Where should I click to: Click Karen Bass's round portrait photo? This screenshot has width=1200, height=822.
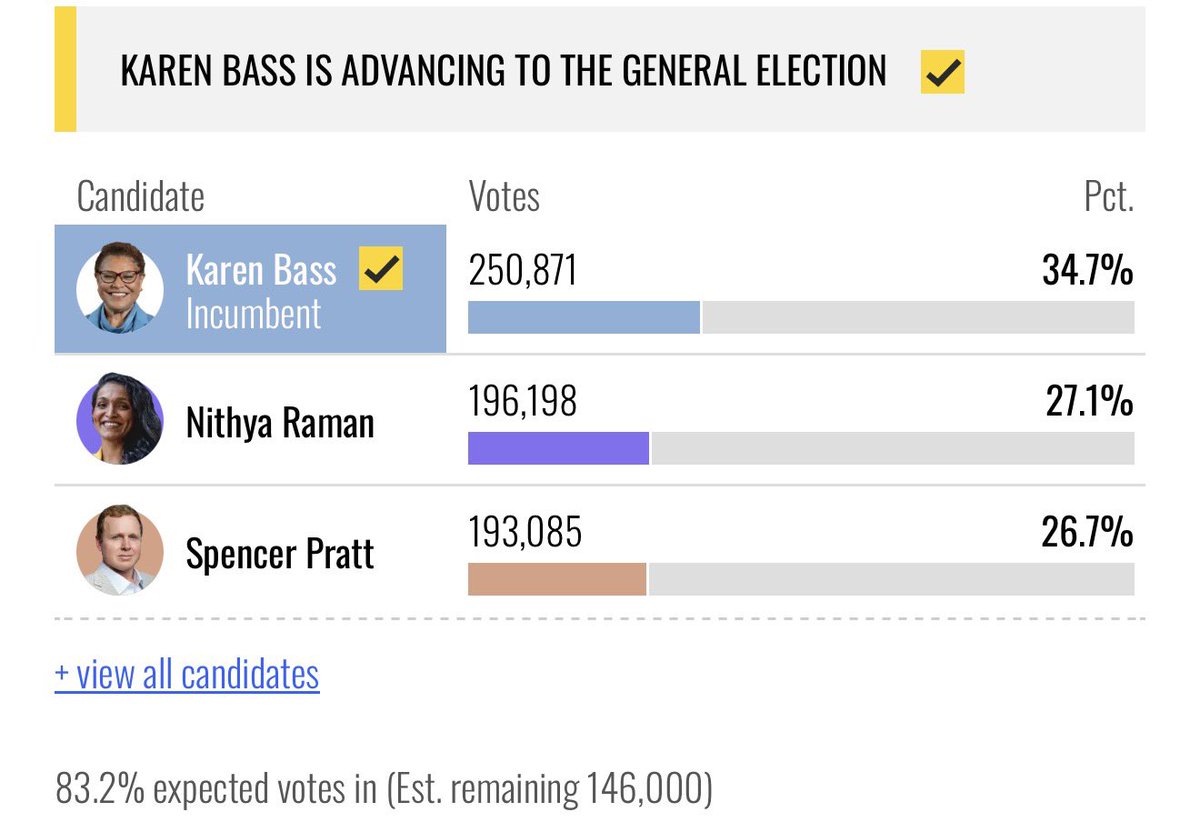pyautogui.click(x=120, y=289)
